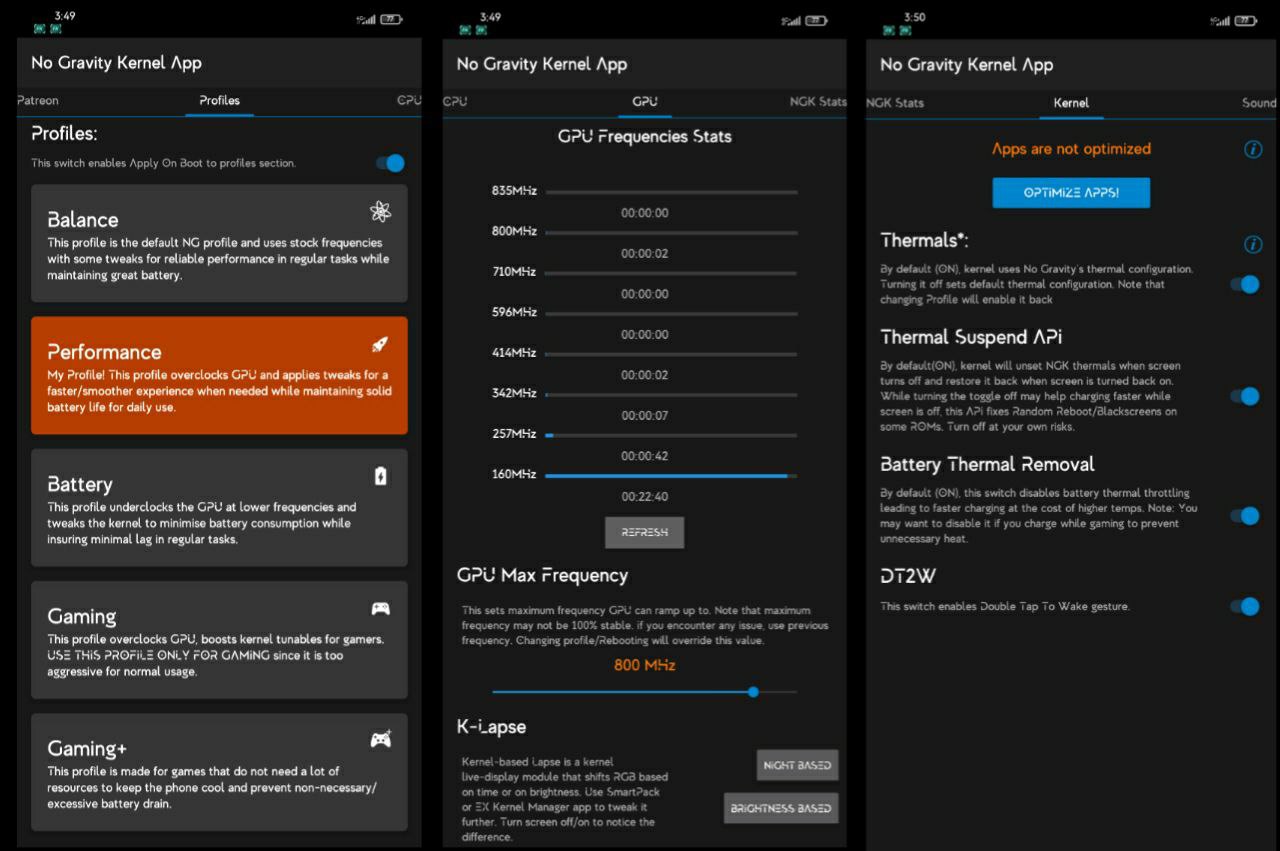Open info icon beside Apps are not optimized
This screenshot has height=851, width=1280.
point(1253,149)
